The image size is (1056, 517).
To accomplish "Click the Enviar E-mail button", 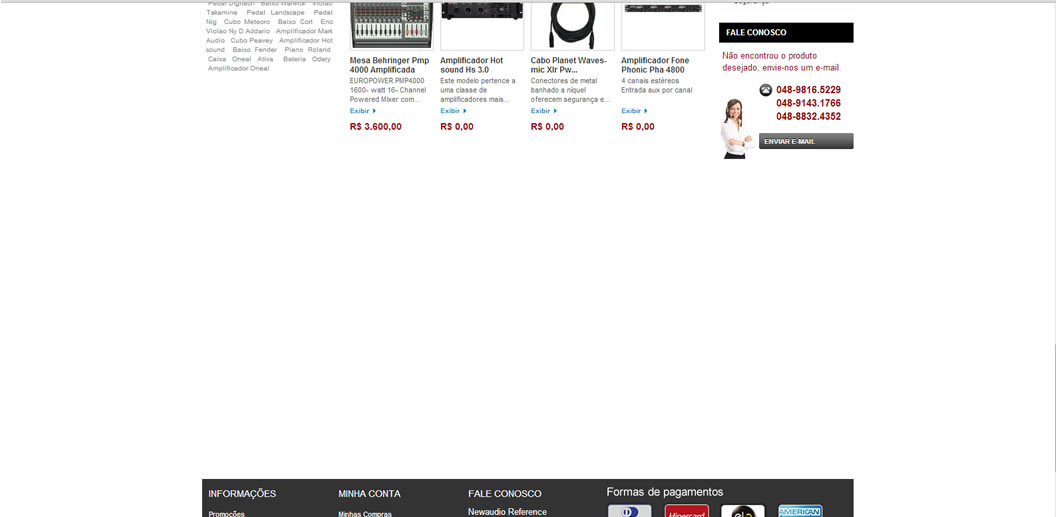I will click(x=805, y=141).
